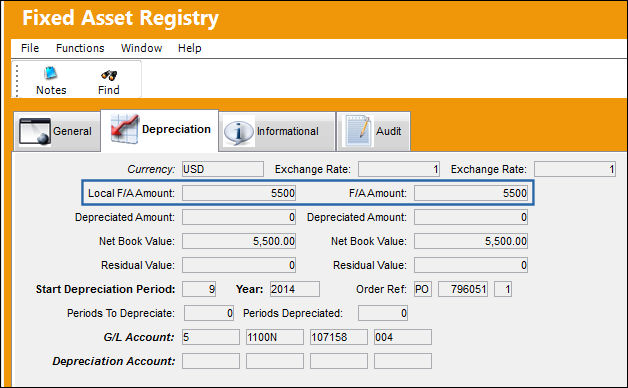Screen dimensions: 628x388
Task: Click the Start Depreciation Period field
Action: tap(199, 289)
